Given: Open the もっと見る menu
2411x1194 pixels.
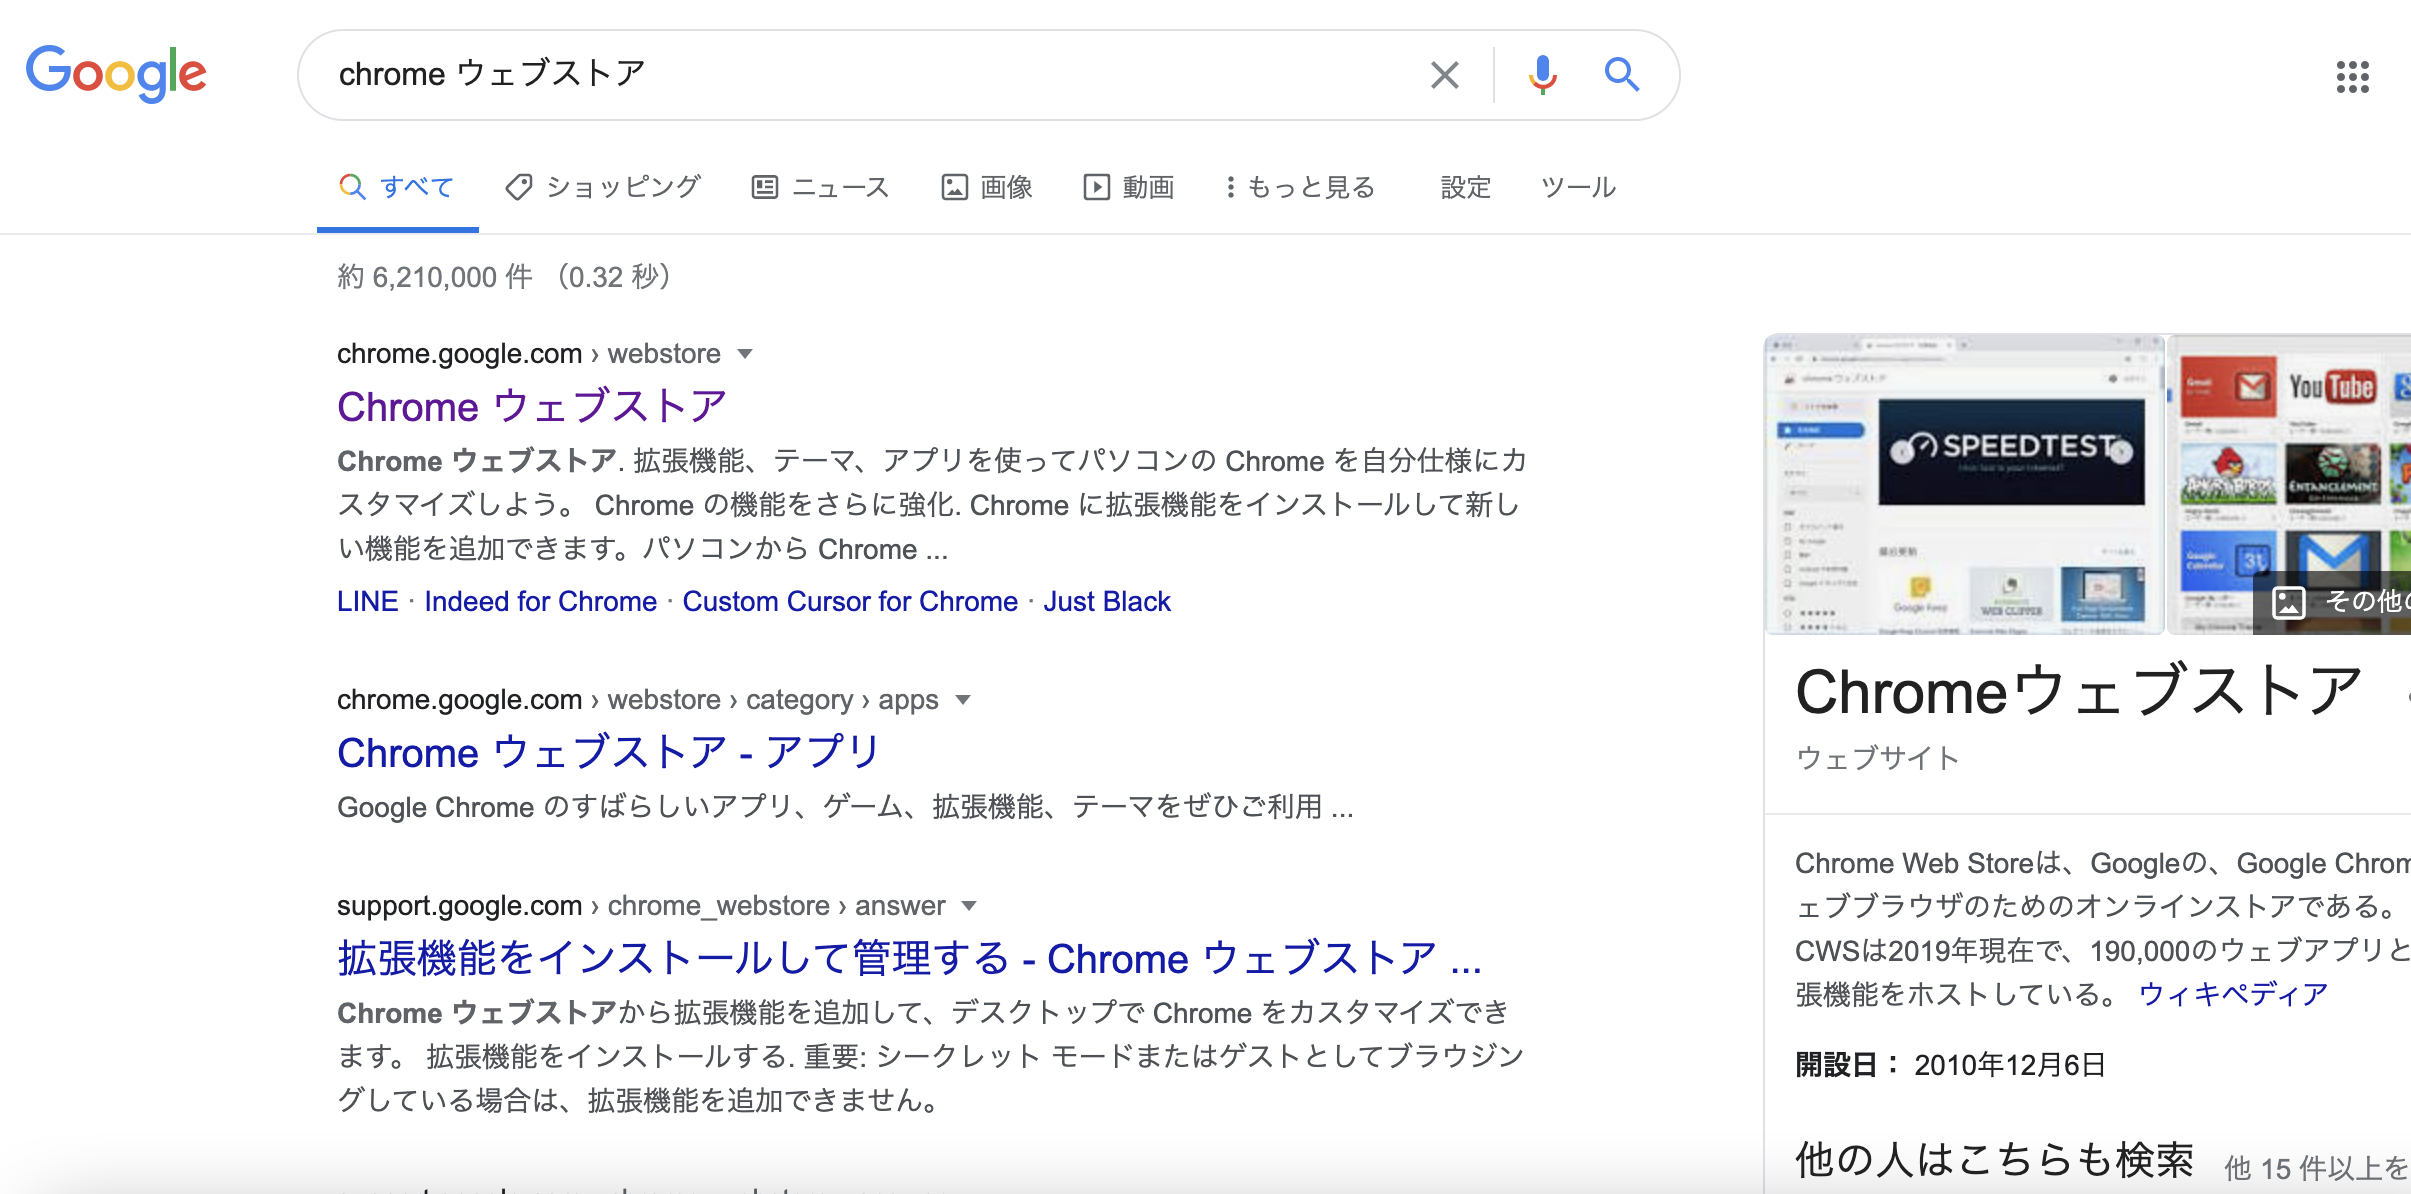Looking at the screenshot, I should [x=1300, y=187].
